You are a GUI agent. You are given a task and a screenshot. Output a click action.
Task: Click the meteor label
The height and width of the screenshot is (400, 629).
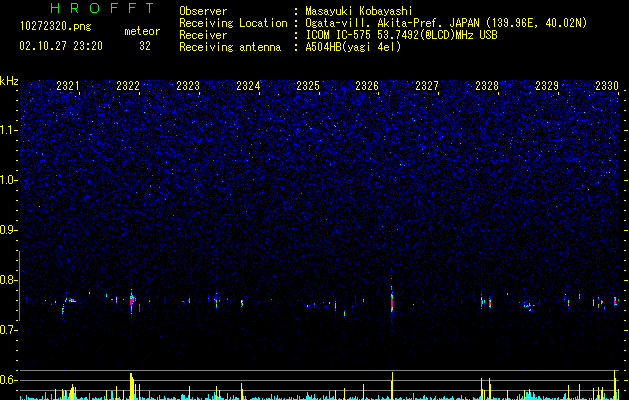(142, 31)
